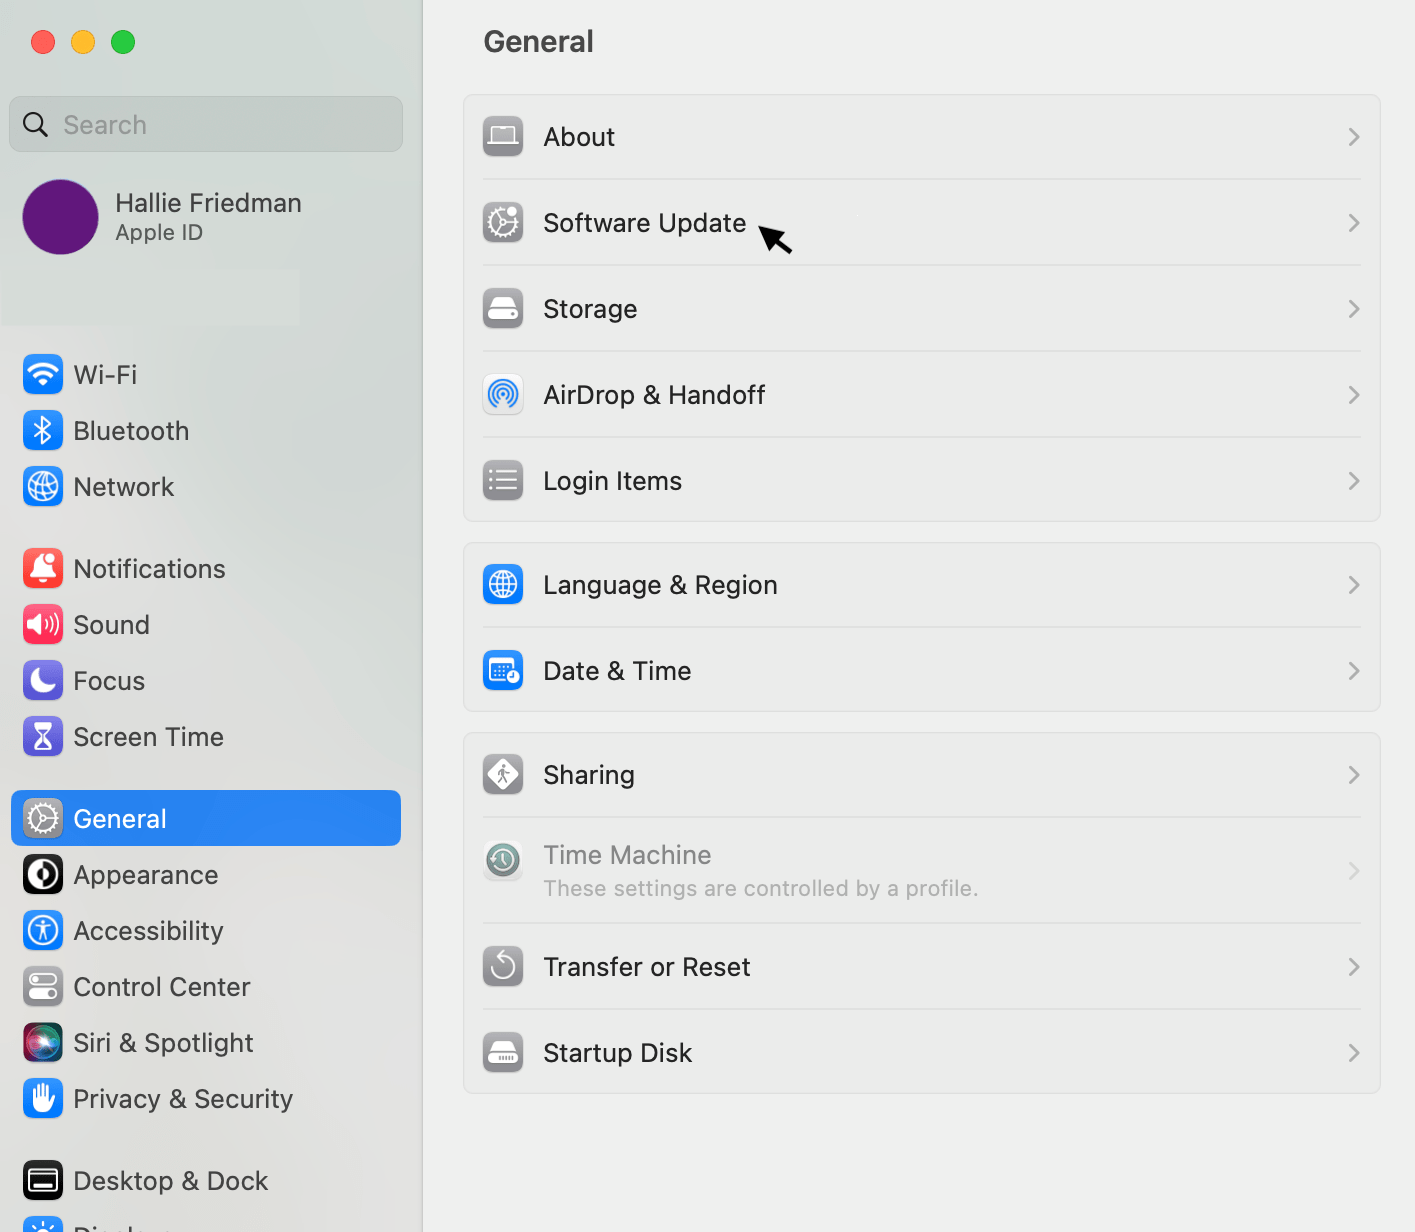Click the Date & Time label
This screenshot has height=1232, width=1415.
[617, 671]
